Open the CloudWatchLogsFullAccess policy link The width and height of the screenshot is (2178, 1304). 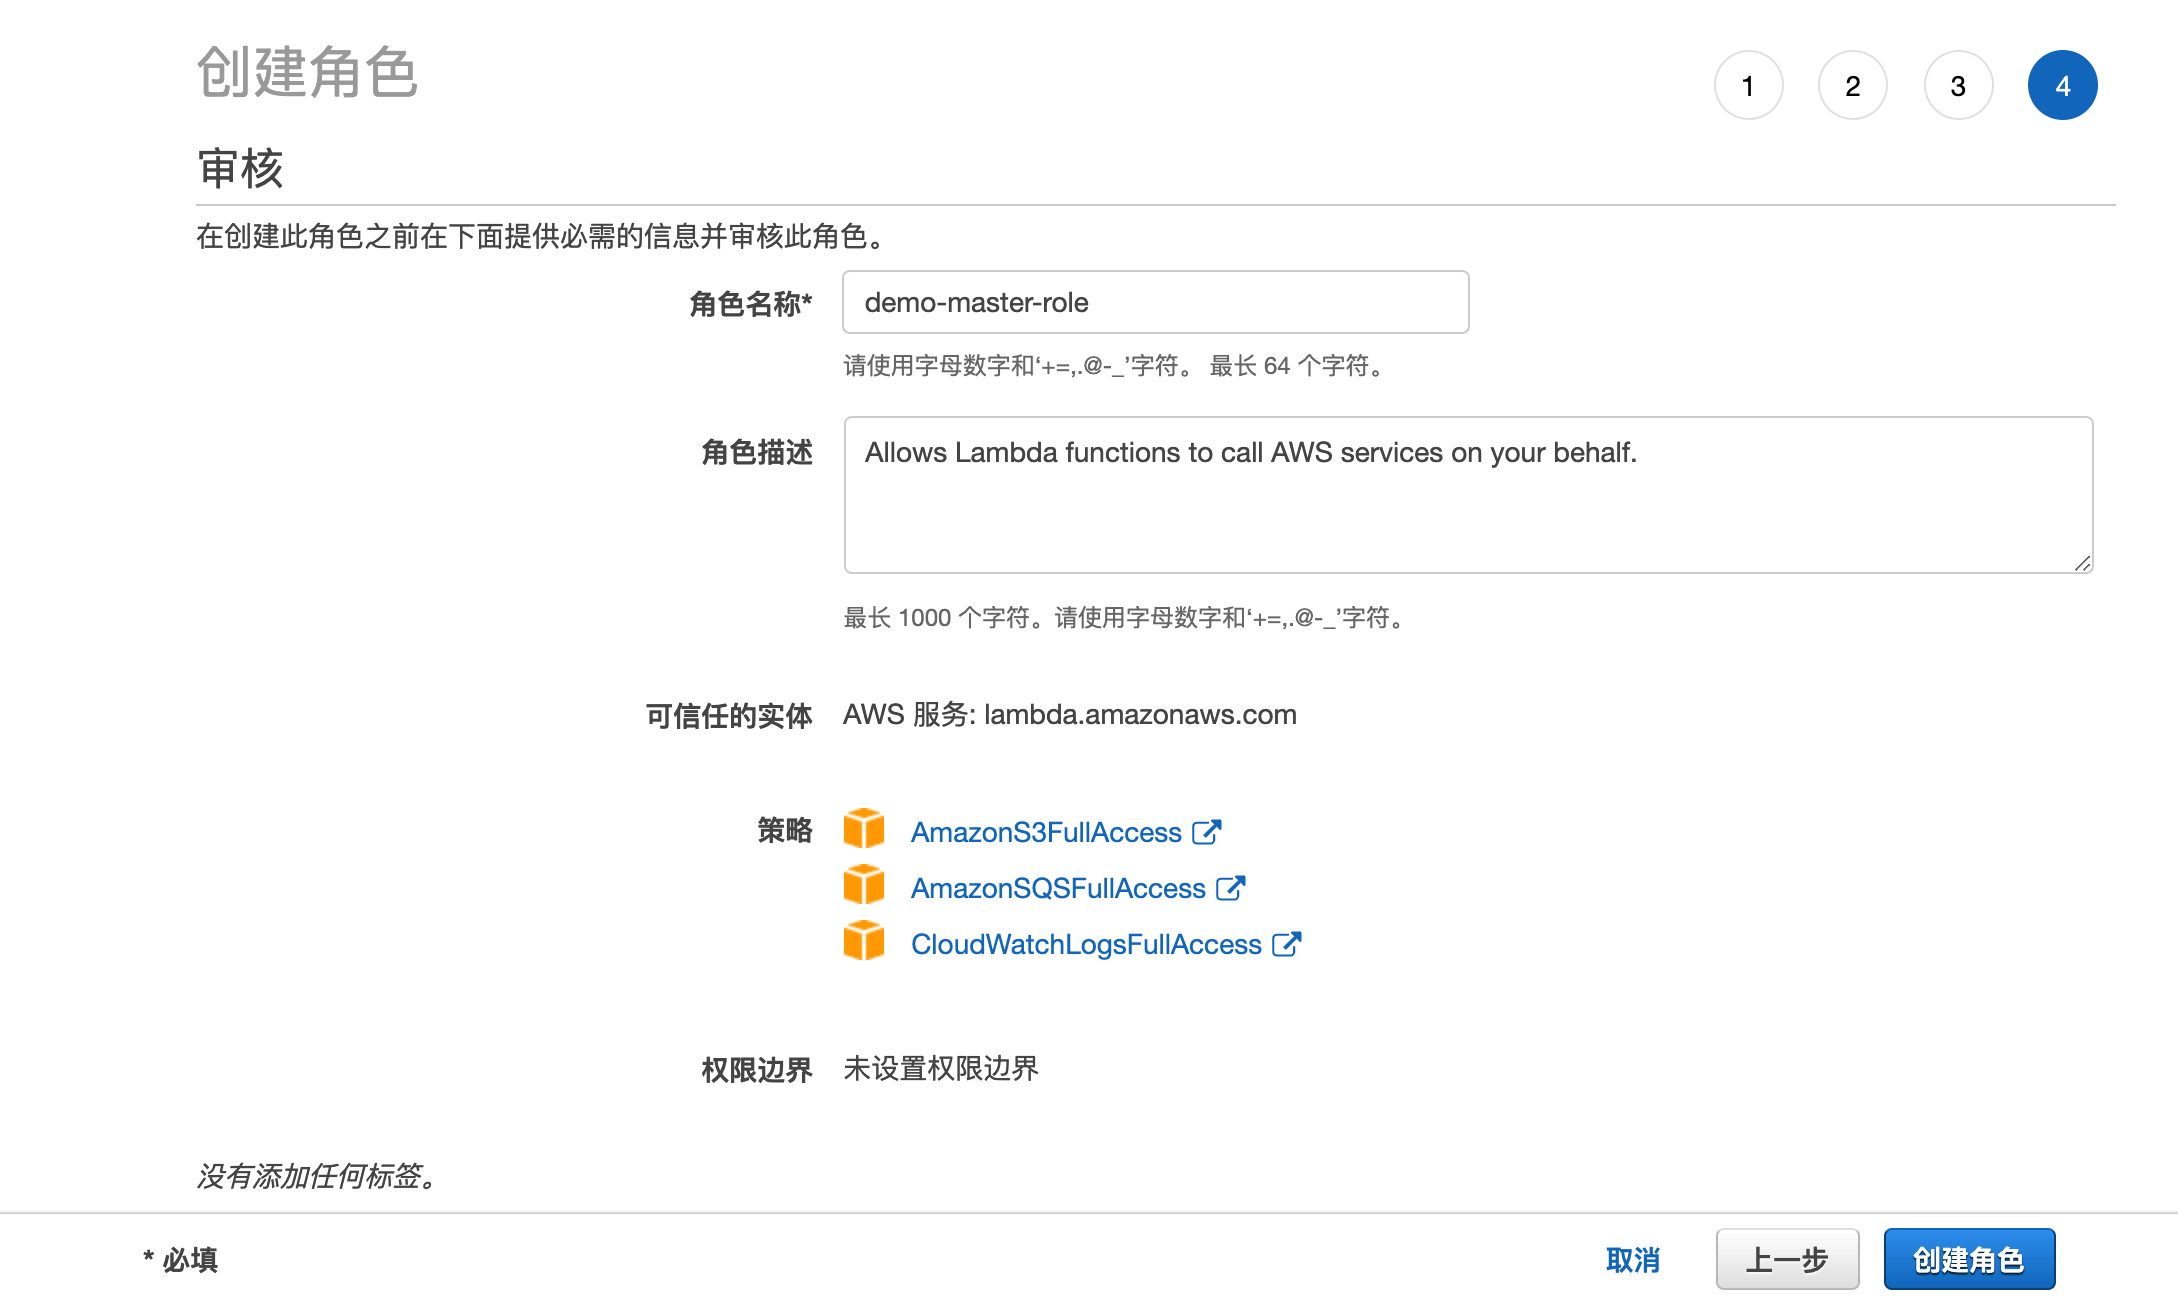pos(1085,945)
